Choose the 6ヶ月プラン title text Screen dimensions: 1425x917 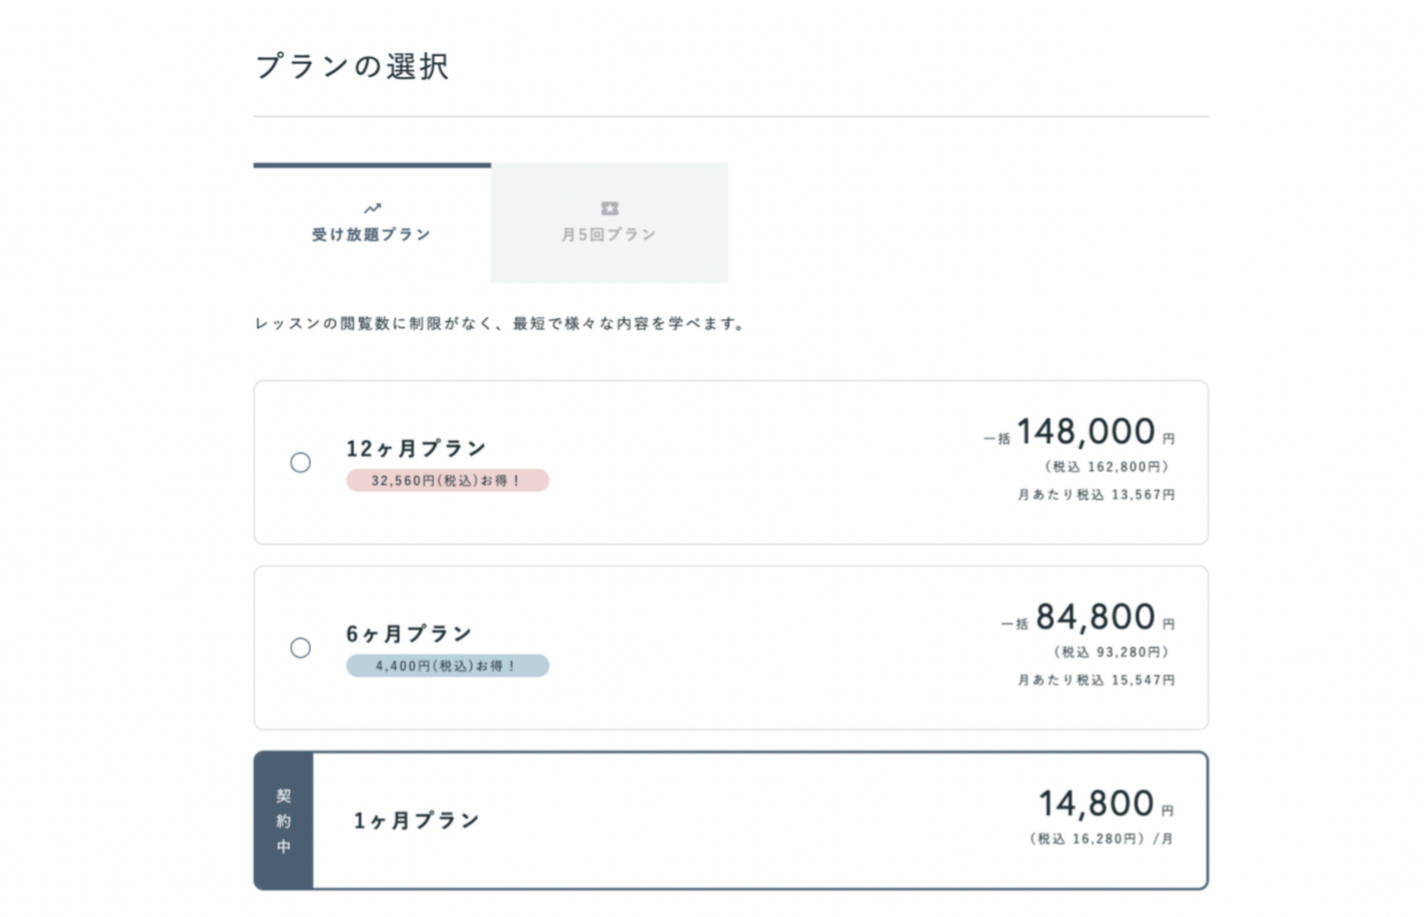[409, 633]
